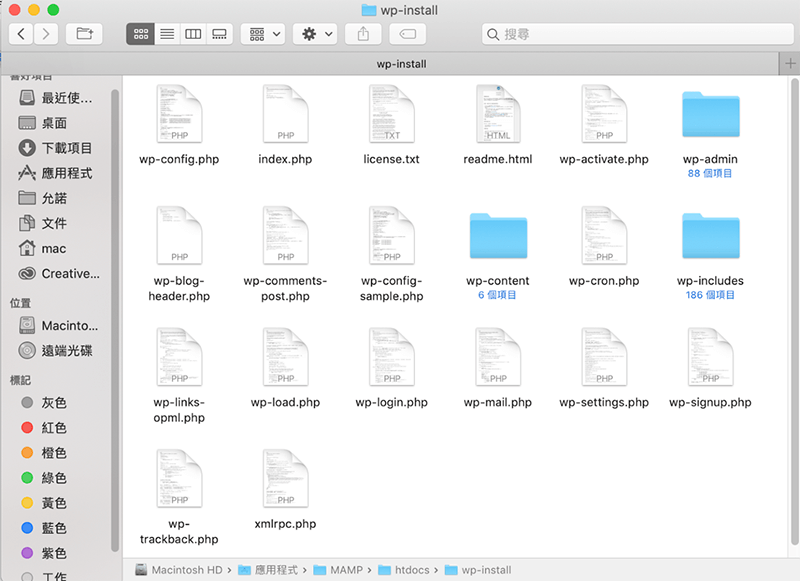Select the wp-mail.php file
The height and width of the screenshot is (581, 800).
pyautogui.click(x=498, y=368)
